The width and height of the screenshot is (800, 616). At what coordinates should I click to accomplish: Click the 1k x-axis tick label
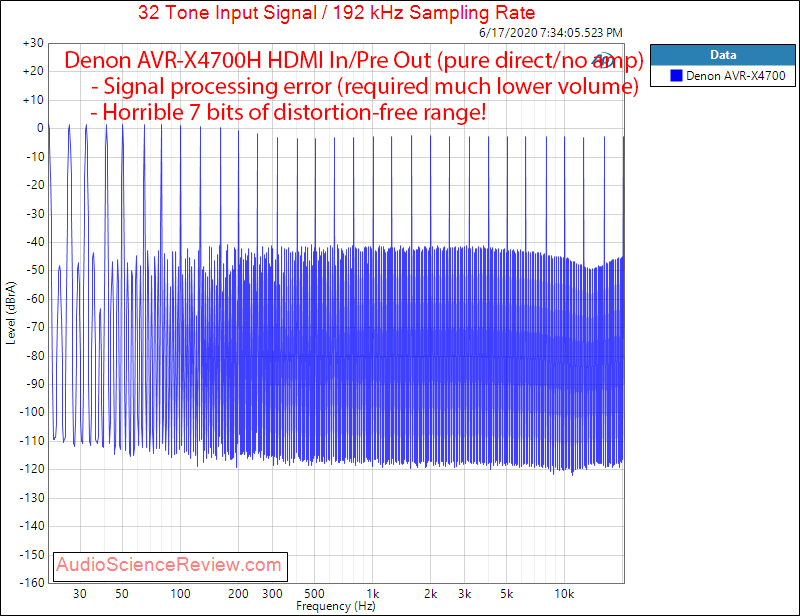pos(373,594)
